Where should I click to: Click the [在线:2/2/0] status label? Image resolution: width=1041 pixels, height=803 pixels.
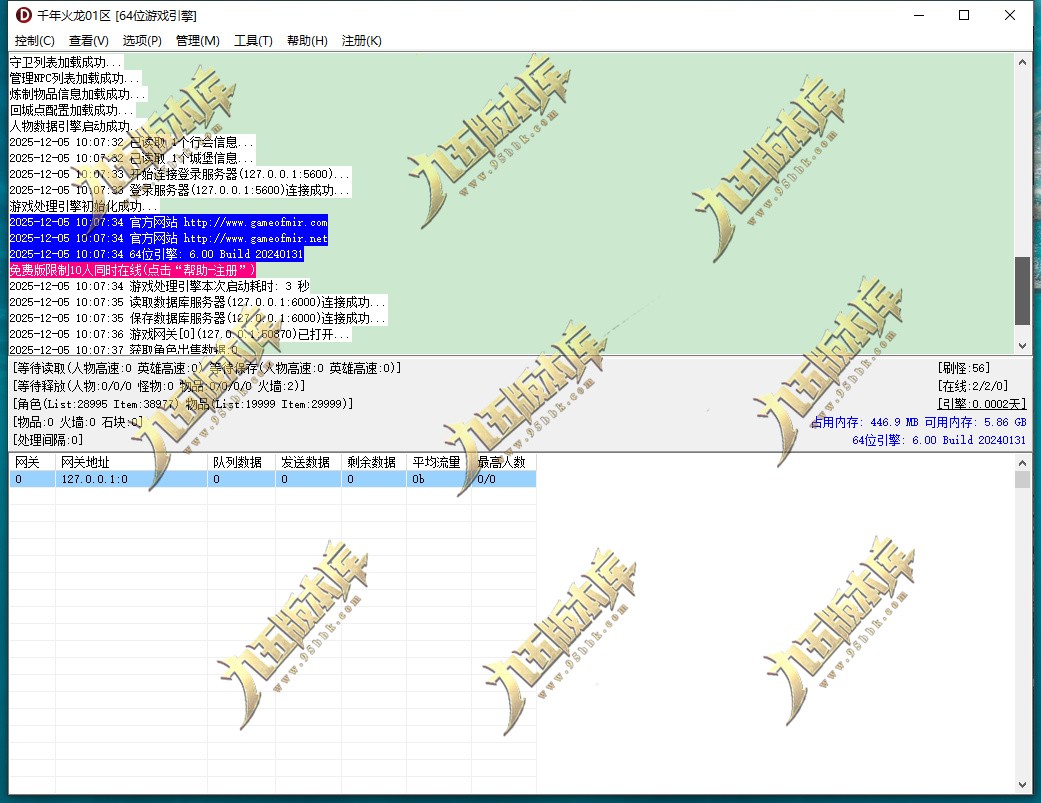tap(973, 386)
